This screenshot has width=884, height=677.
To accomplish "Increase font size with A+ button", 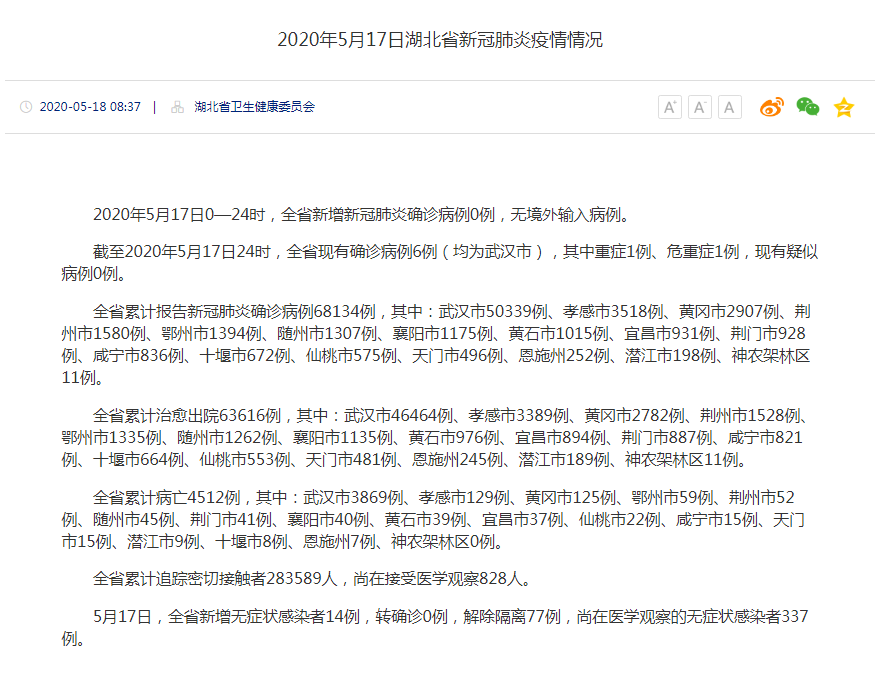I will click(670, 107).
